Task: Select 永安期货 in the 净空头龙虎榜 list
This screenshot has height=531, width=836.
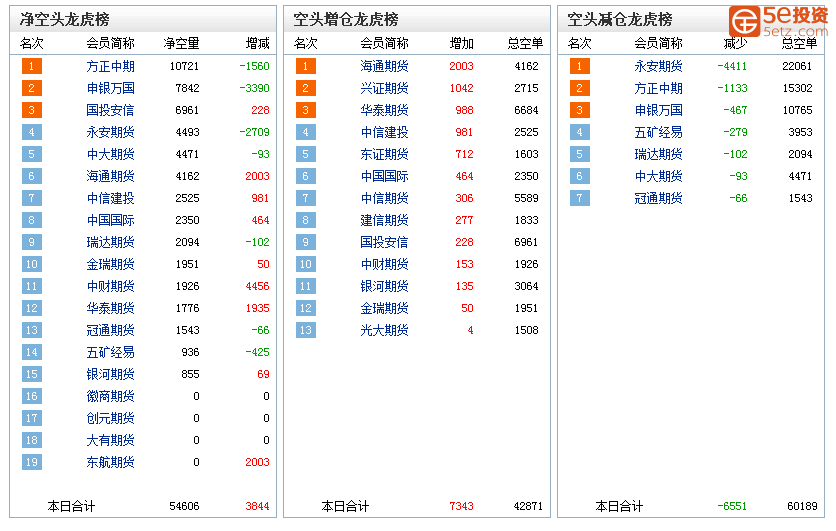Action: (110, 132)
